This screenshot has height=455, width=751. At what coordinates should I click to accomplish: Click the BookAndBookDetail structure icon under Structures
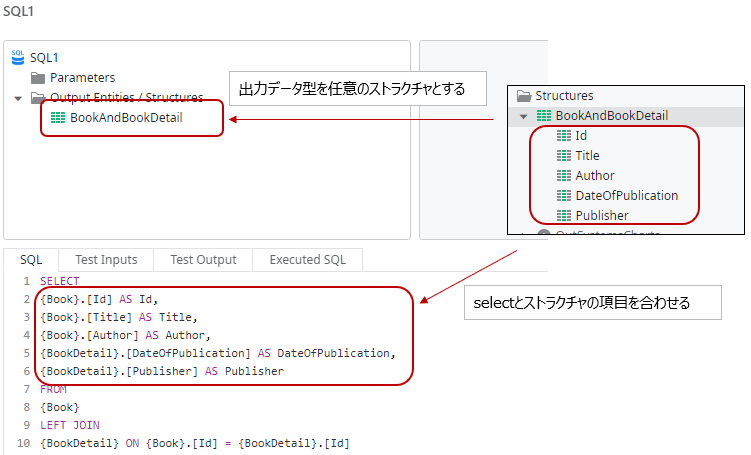pos(544,116)
